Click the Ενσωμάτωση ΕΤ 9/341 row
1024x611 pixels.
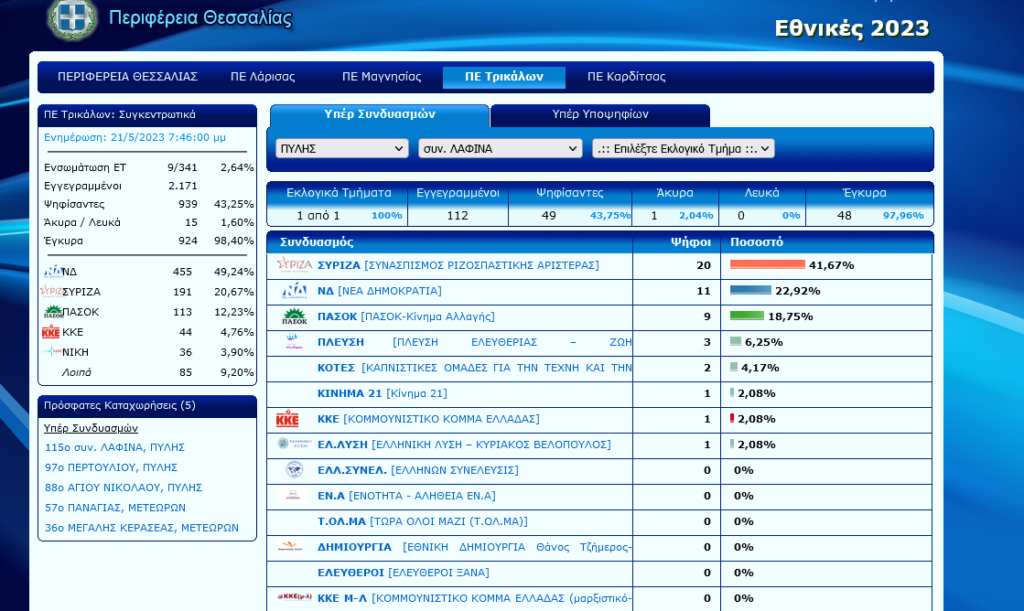pyautogui.click(x=148, y=167)
